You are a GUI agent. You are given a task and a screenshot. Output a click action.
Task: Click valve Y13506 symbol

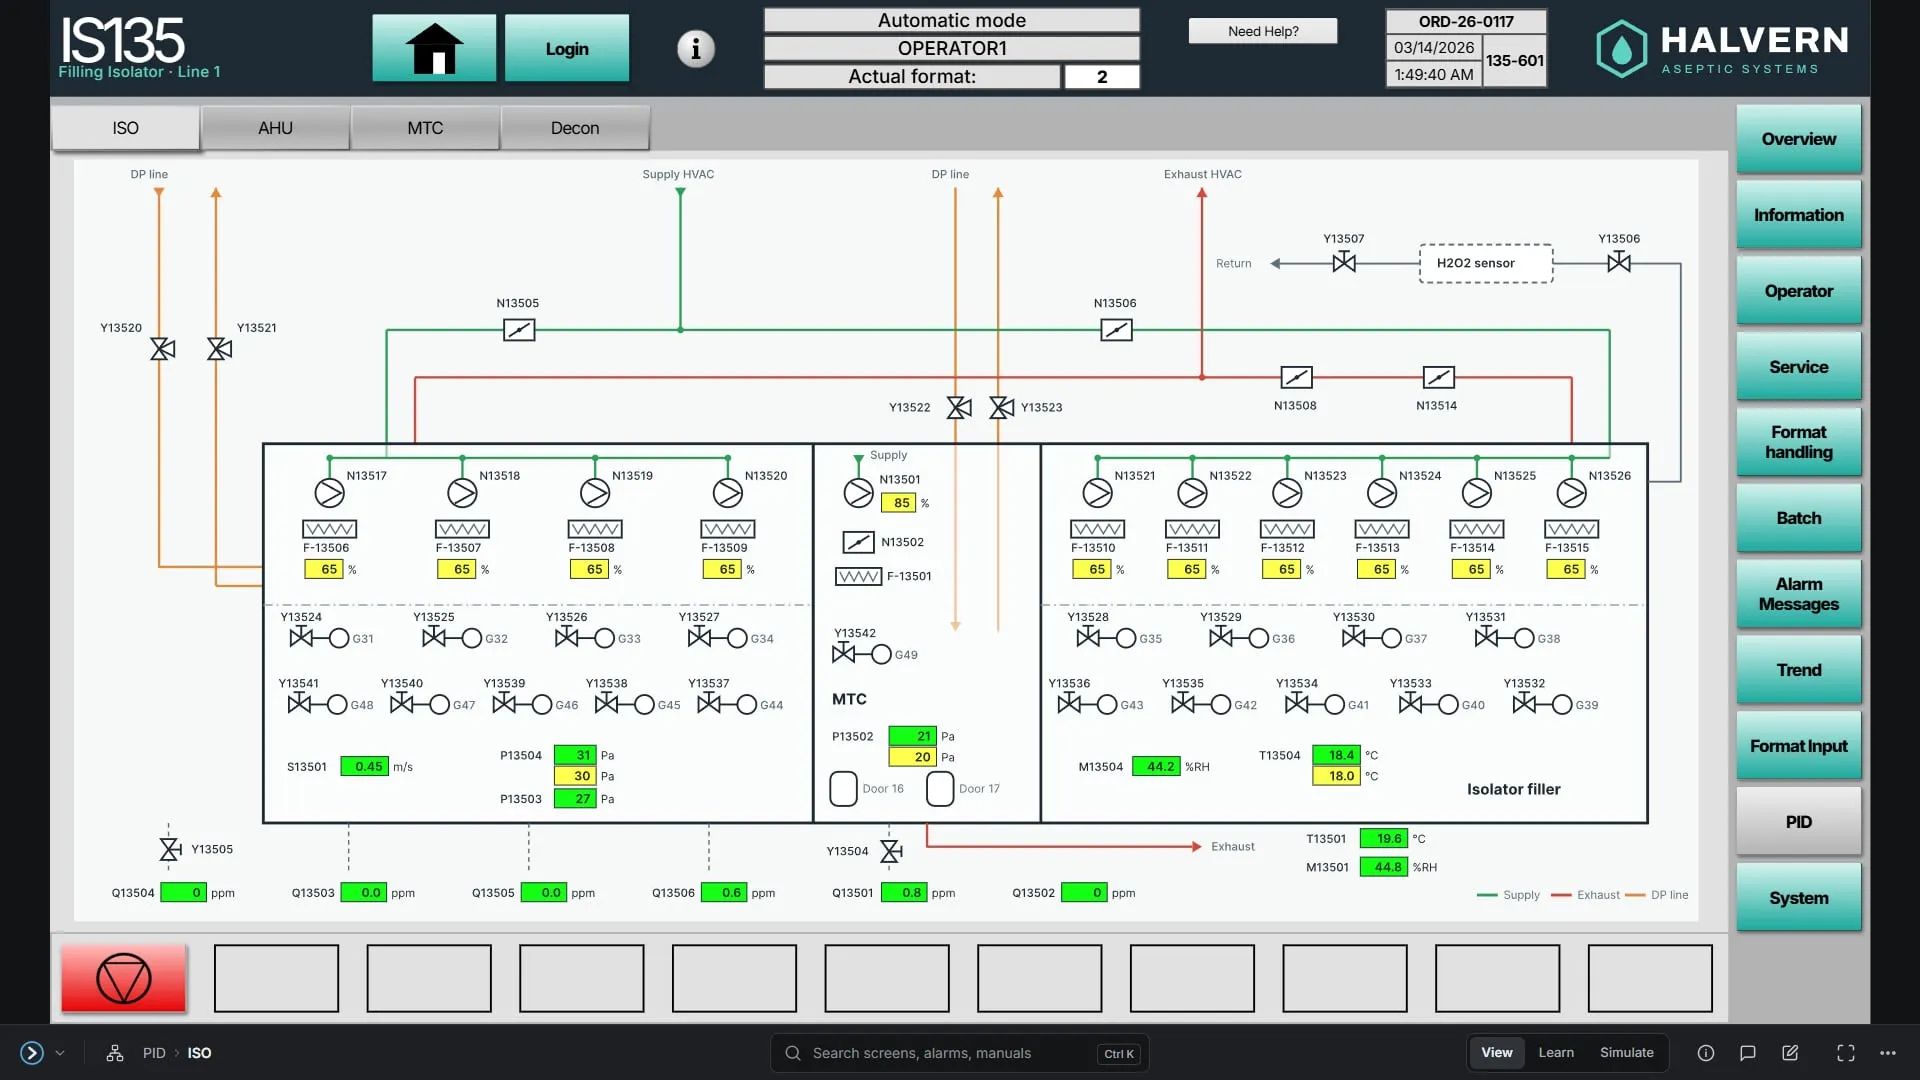point(1619,262)
